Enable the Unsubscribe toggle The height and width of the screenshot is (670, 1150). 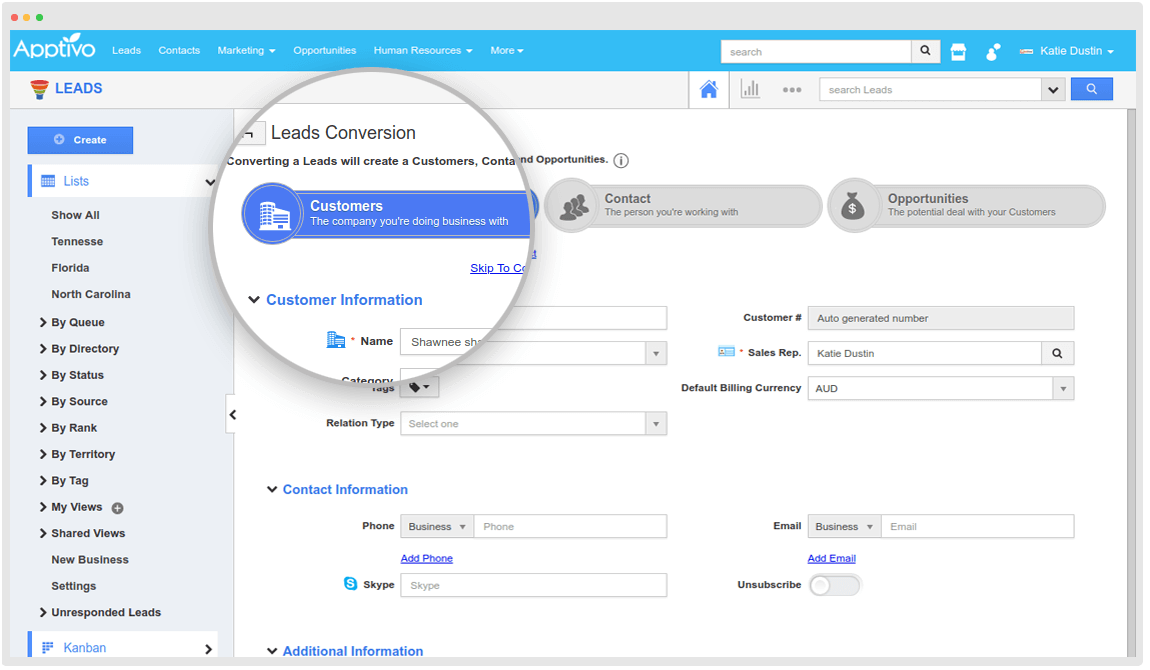click(x=835, y=585)
